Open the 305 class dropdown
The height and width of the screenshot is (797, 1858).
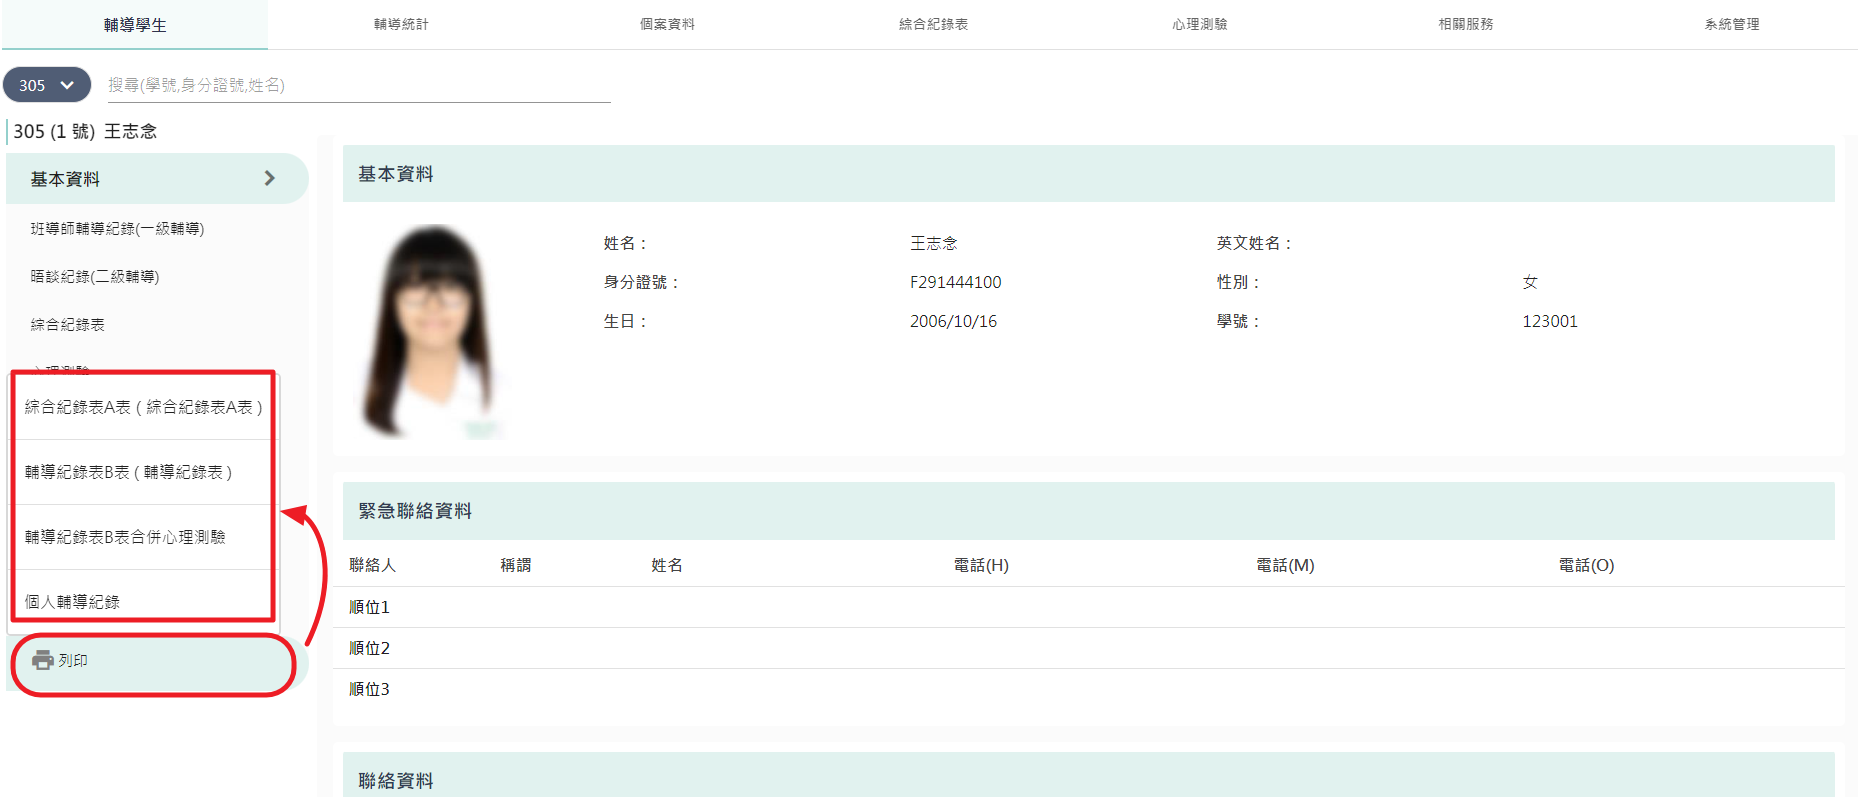[47, 85]
